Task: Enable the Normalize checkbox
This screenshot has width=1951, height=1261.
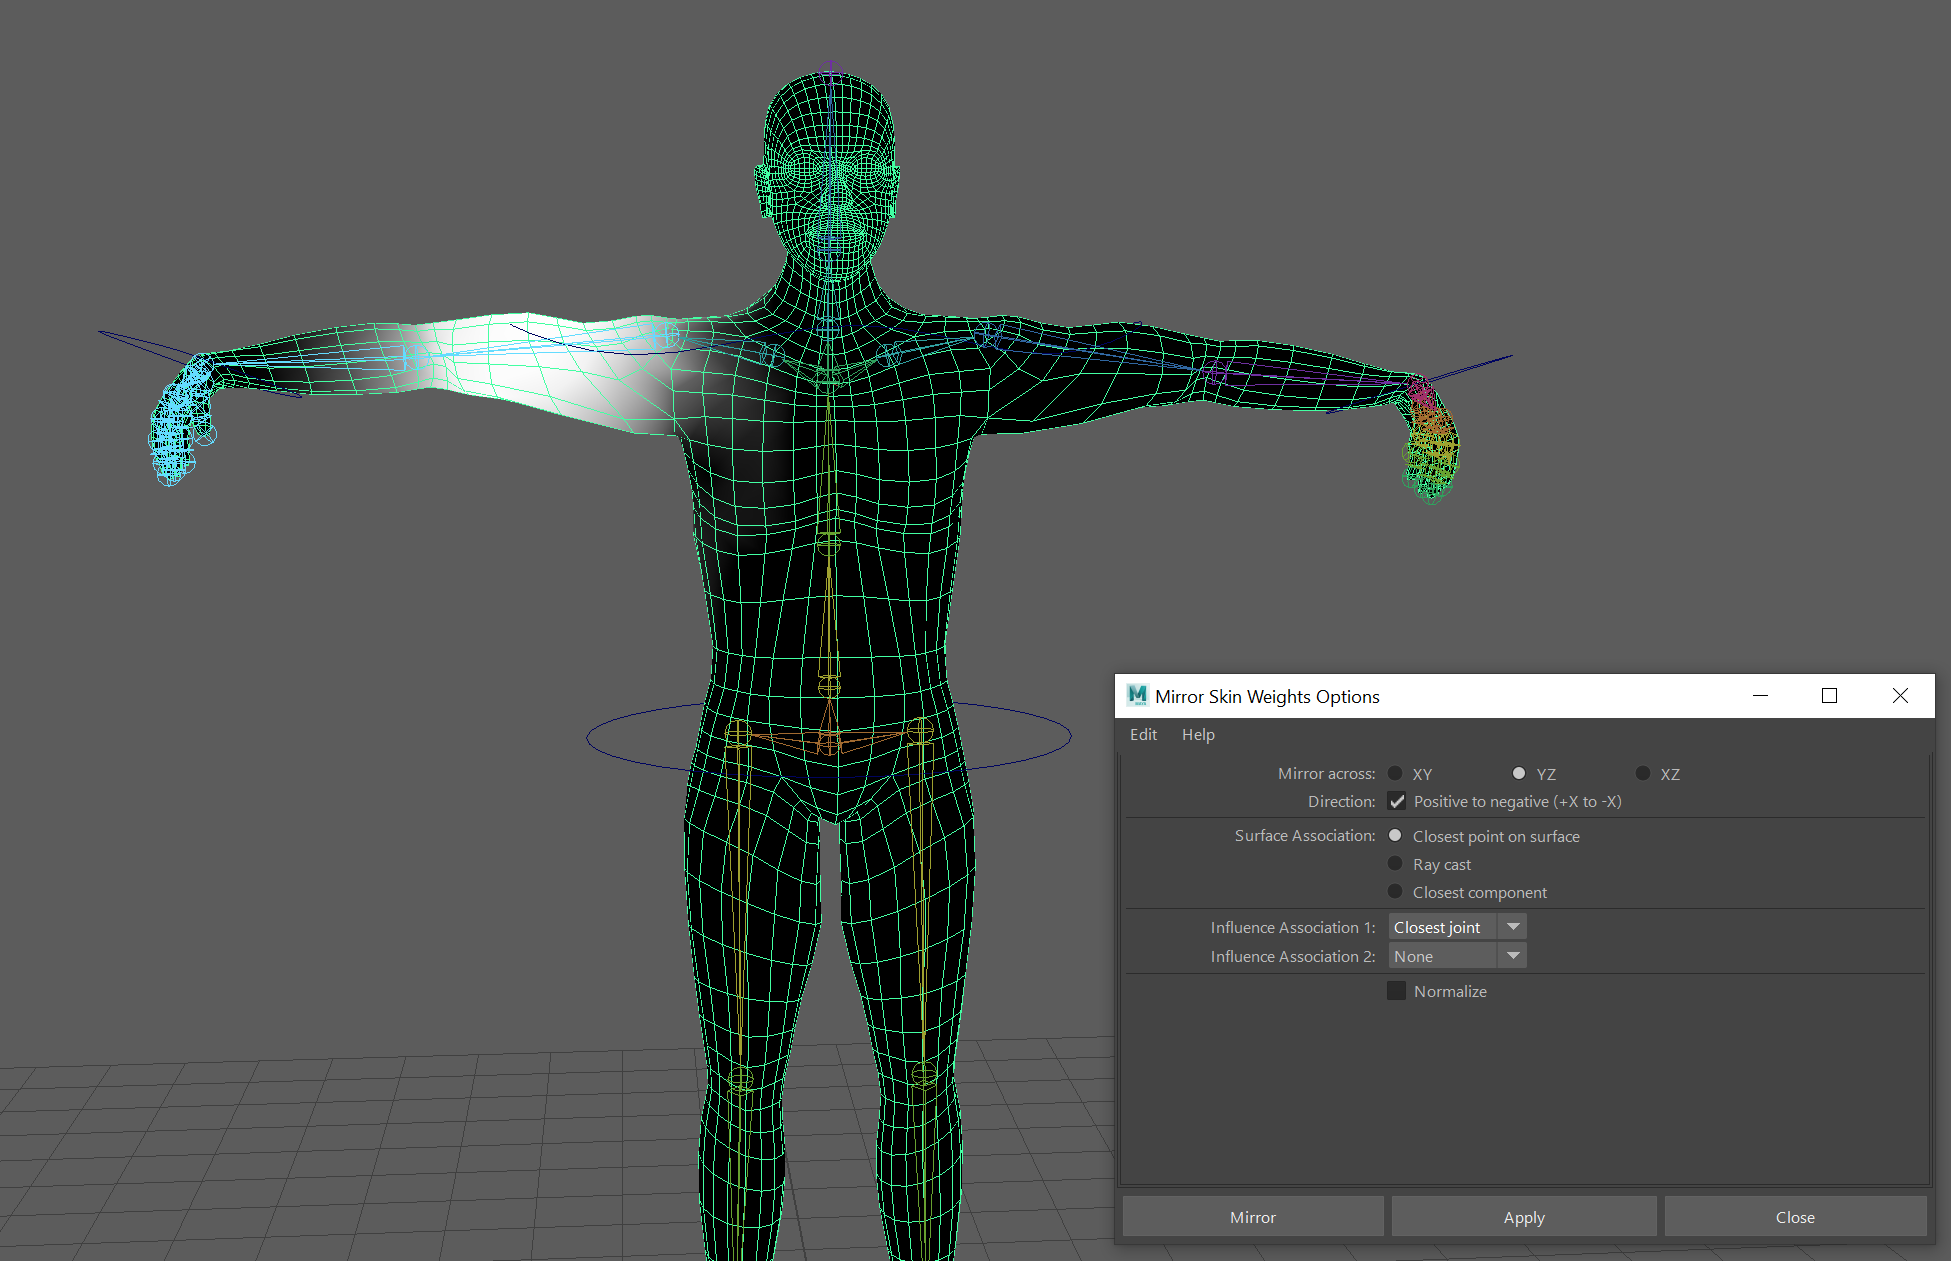Action: [1396, 990]
